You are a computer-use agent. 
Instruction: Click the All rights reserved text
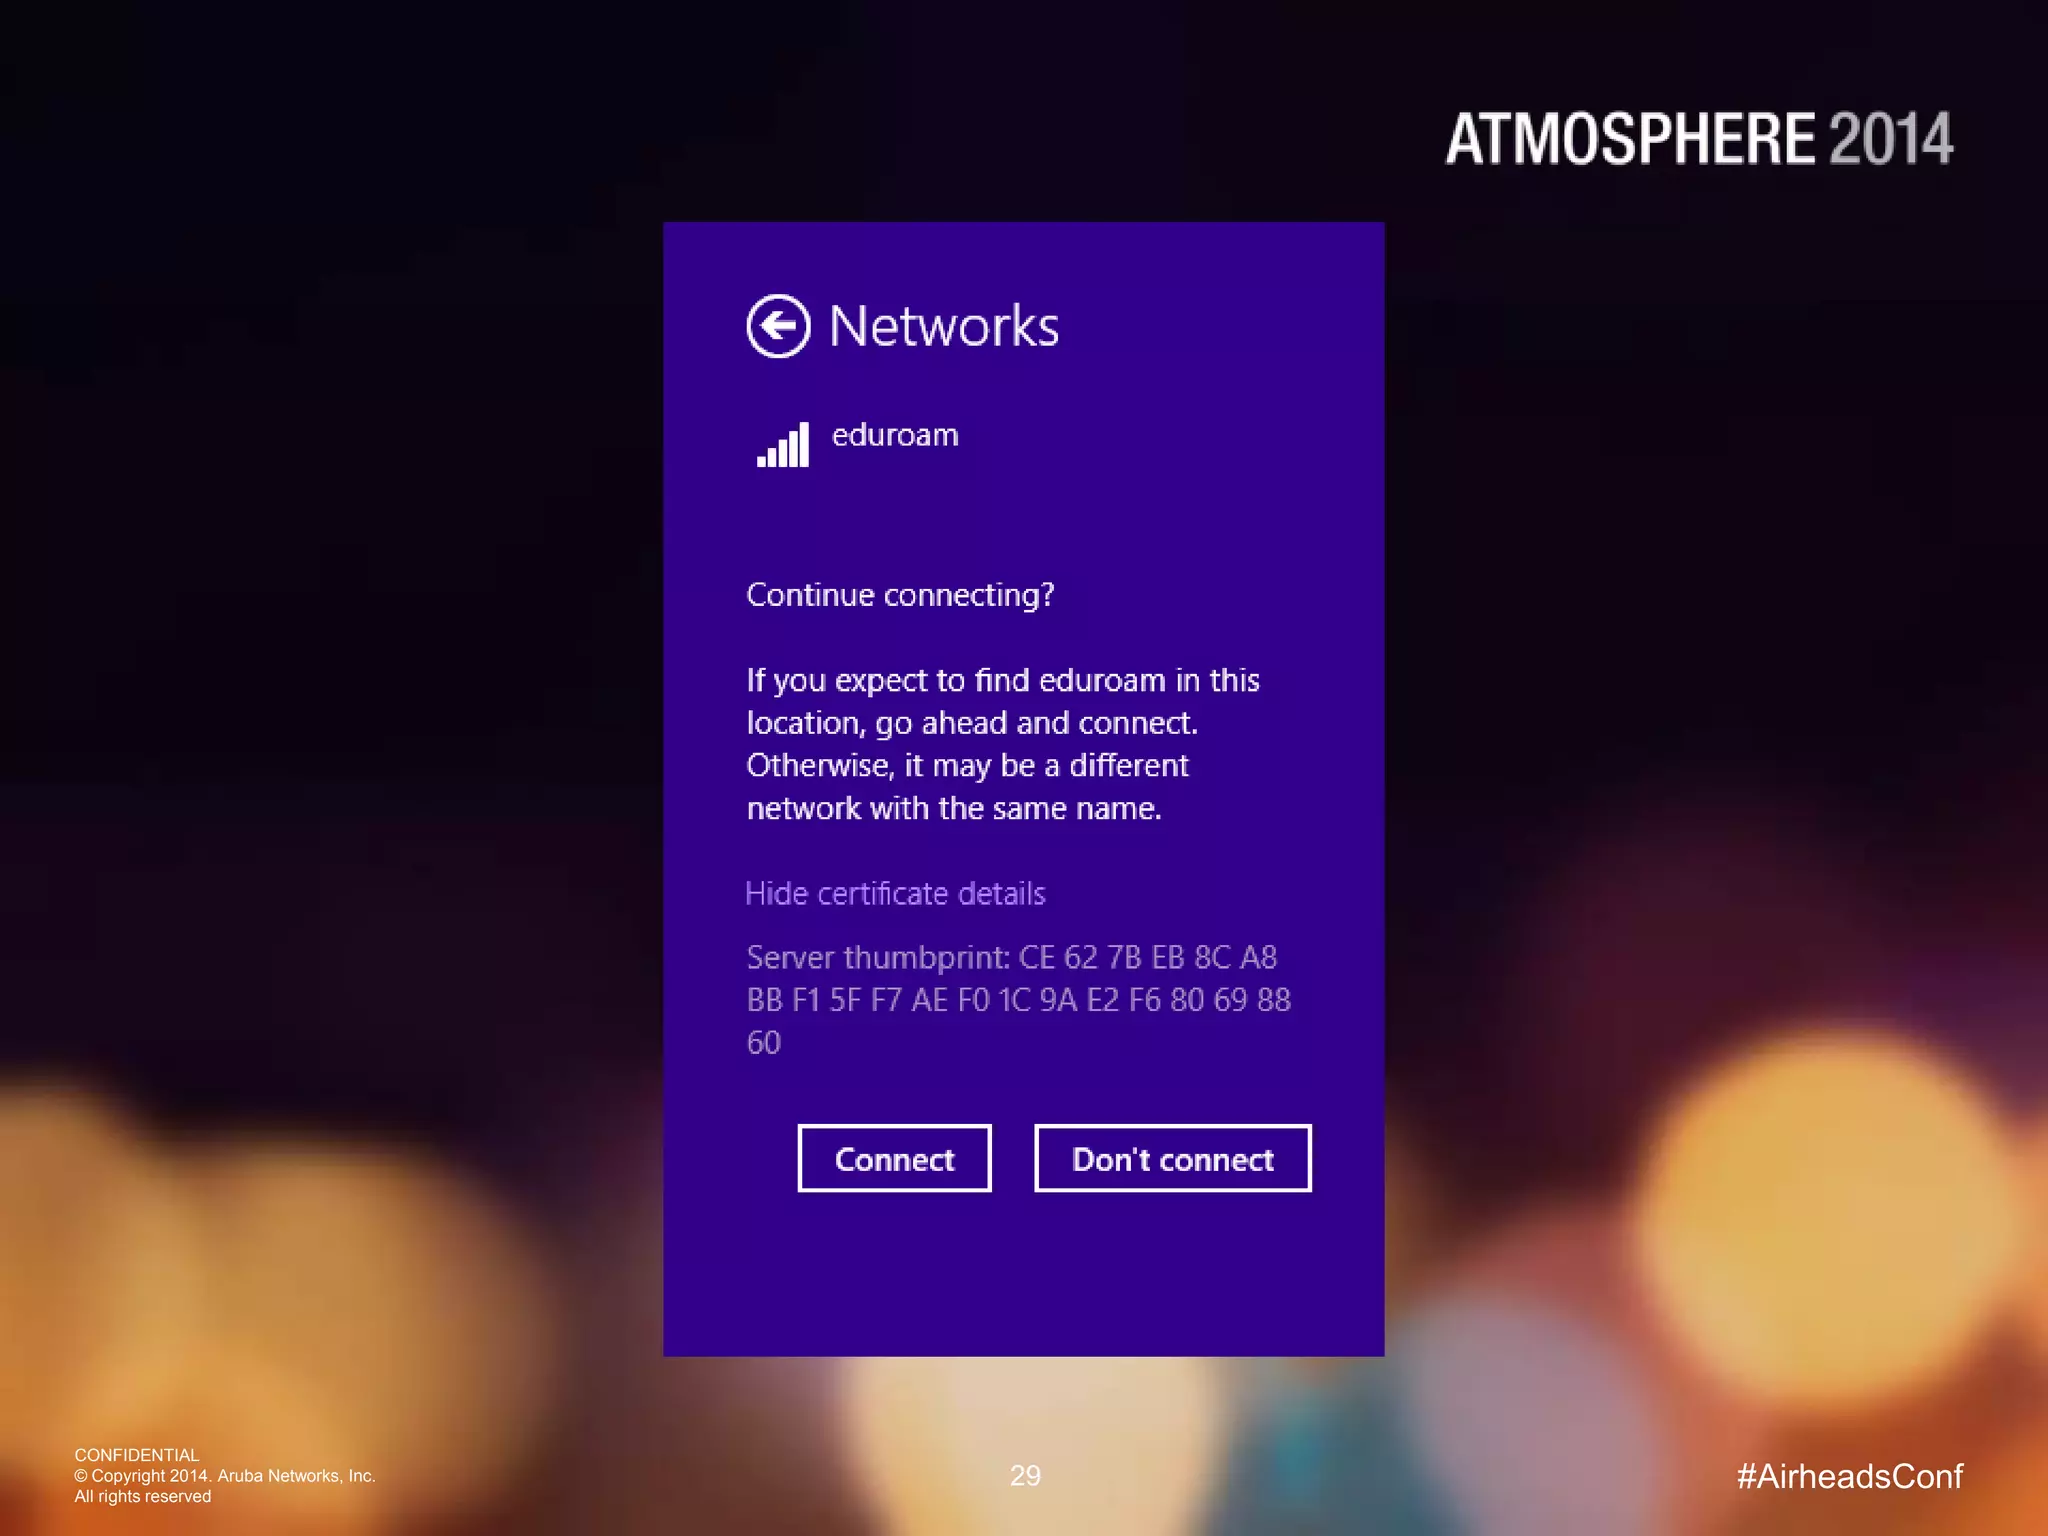click(x=143, y=1496)
